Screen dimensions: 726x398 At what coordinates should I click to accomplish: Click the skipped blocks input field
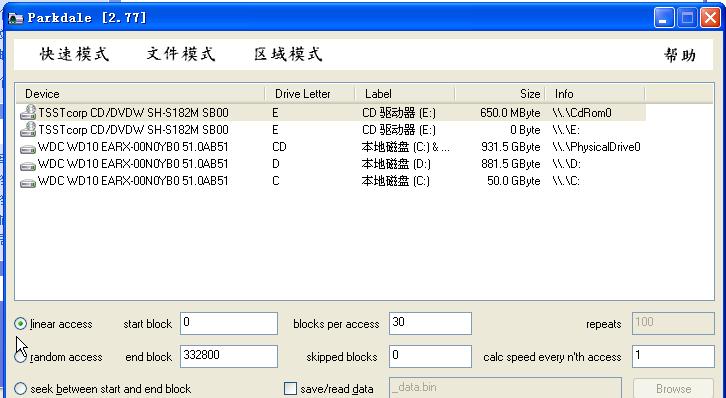(430, 356)
